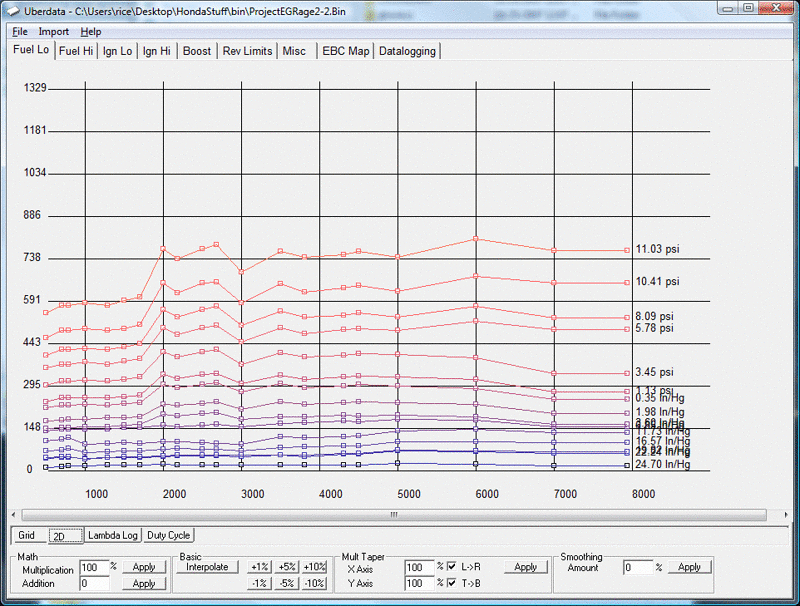This screenshot has width=800, height=606.
Task: Apply the Smoothing amount
Action: click(689, 567)
